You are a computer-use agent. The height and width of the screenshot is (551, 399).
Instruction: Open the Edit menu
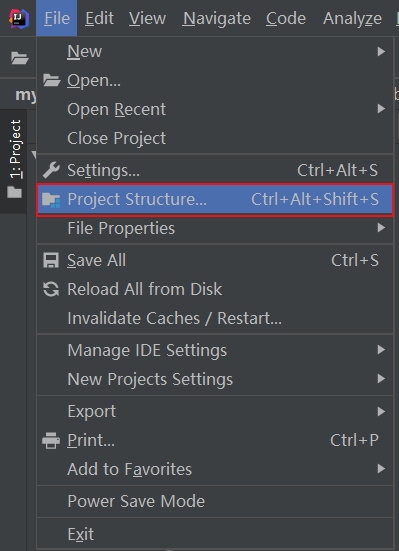pyautogui.click(x=99, y=18)
